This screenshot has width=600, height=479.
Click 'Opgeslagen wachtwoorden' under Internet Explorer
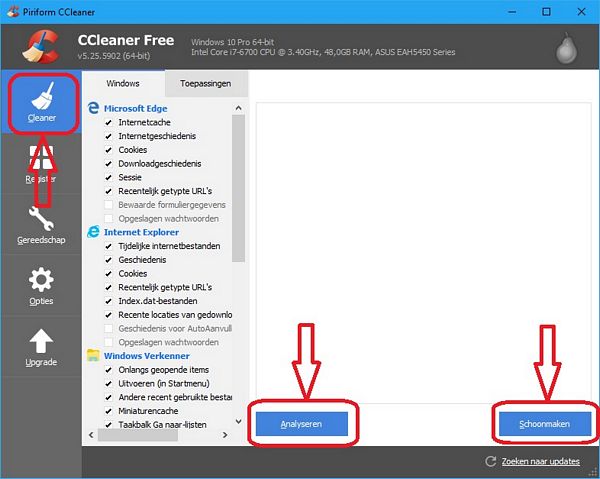click(168, 342)
